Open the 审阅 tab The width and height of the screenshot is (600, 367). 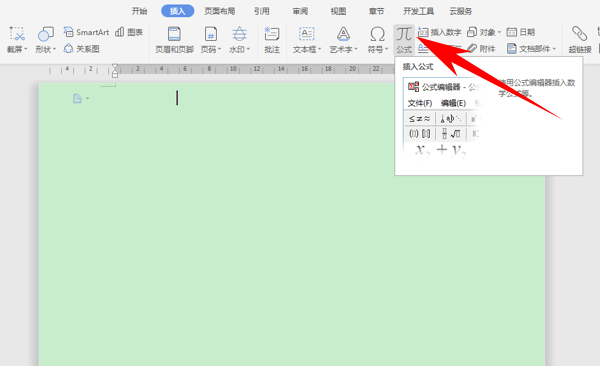click(x=300, y=11)
